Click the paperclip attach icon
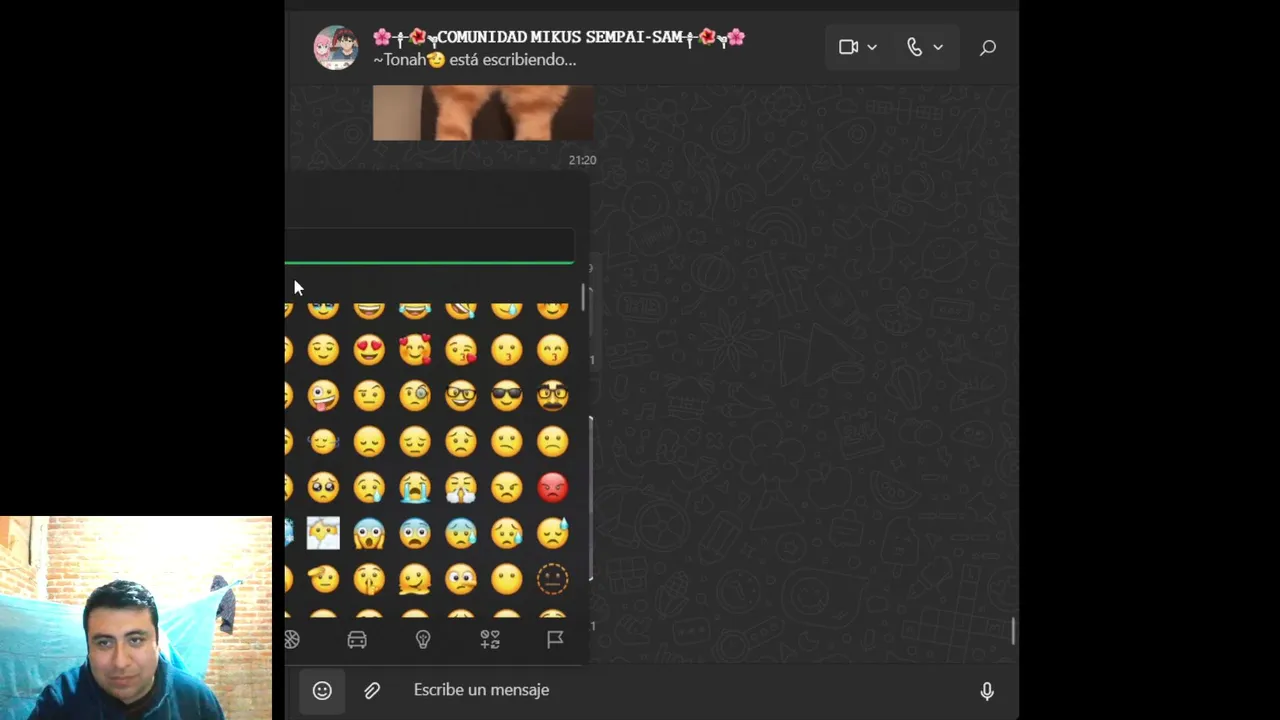The height and width of the screenshot is (720, 1280). pyautogui.click(x=372, y=690)
